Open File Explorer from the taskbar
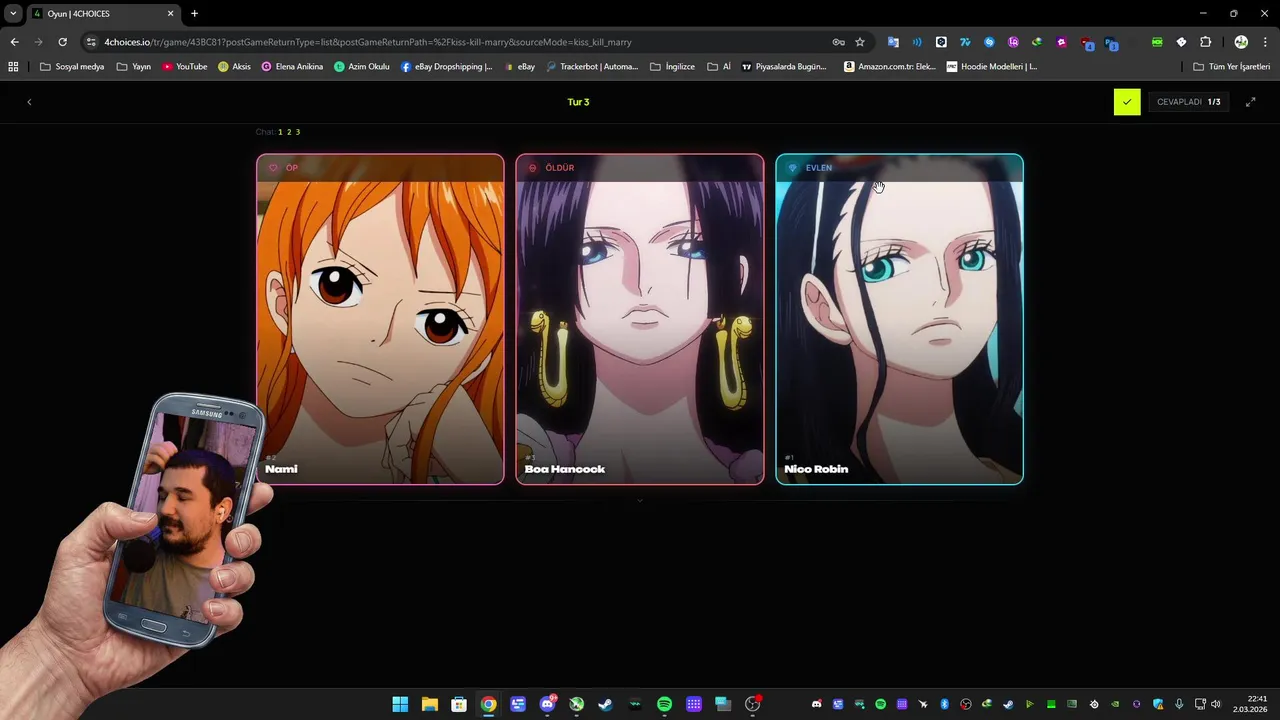The width and height of the screenshot is (1280, 720). coord(429,704)
